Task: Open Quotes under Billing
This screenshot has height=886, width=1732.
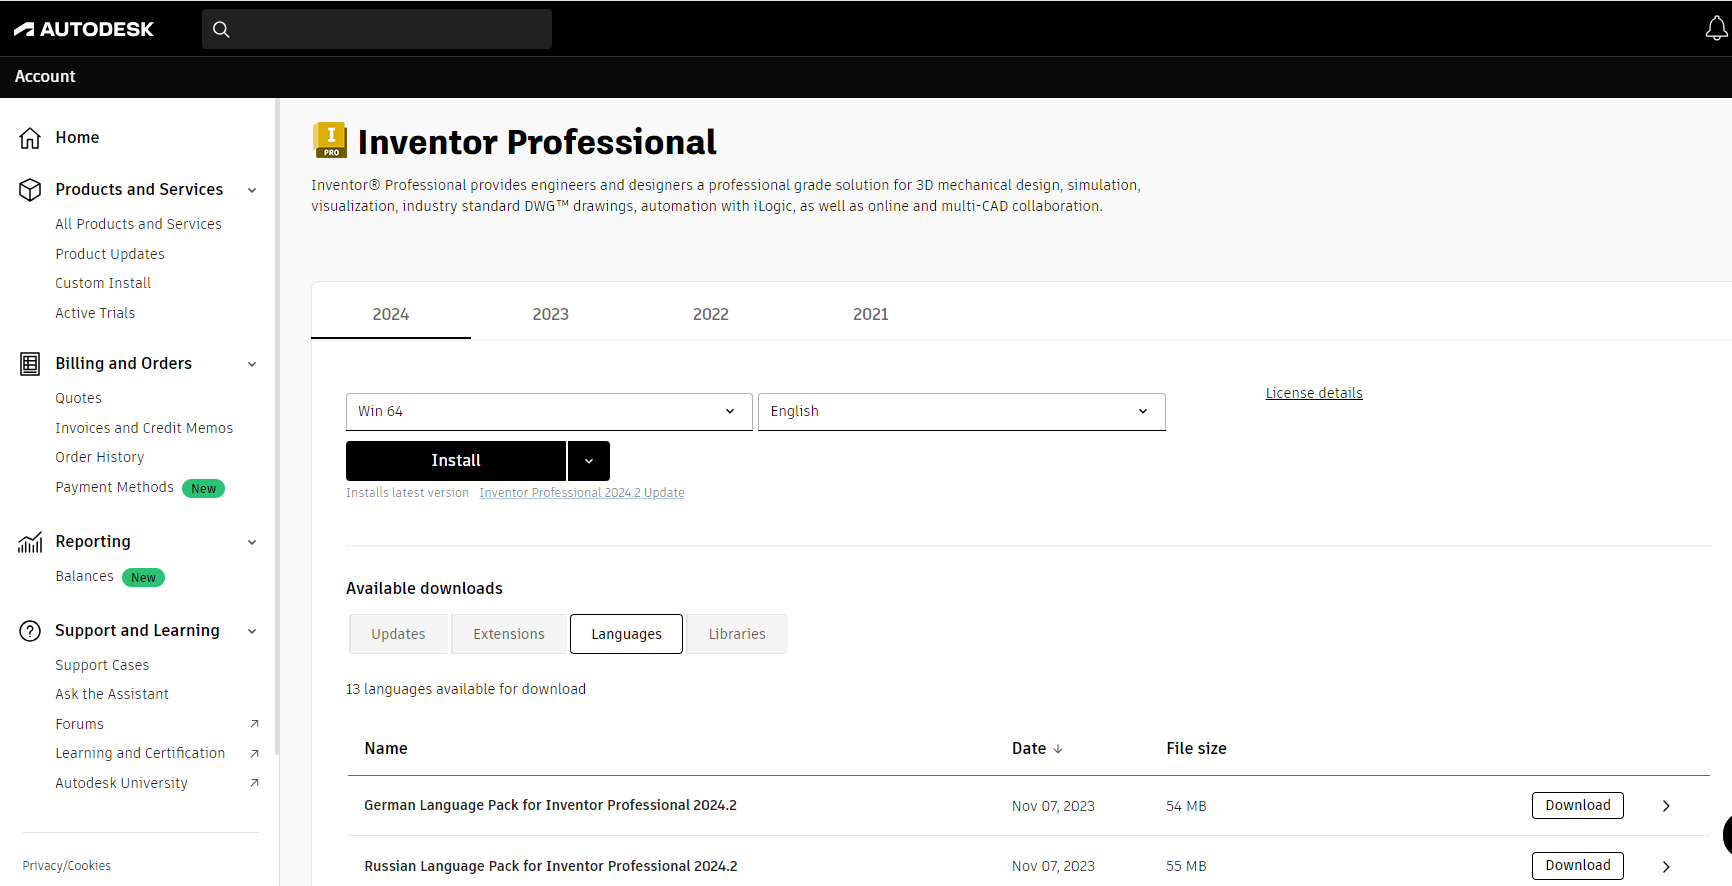Action: [79, 398]
